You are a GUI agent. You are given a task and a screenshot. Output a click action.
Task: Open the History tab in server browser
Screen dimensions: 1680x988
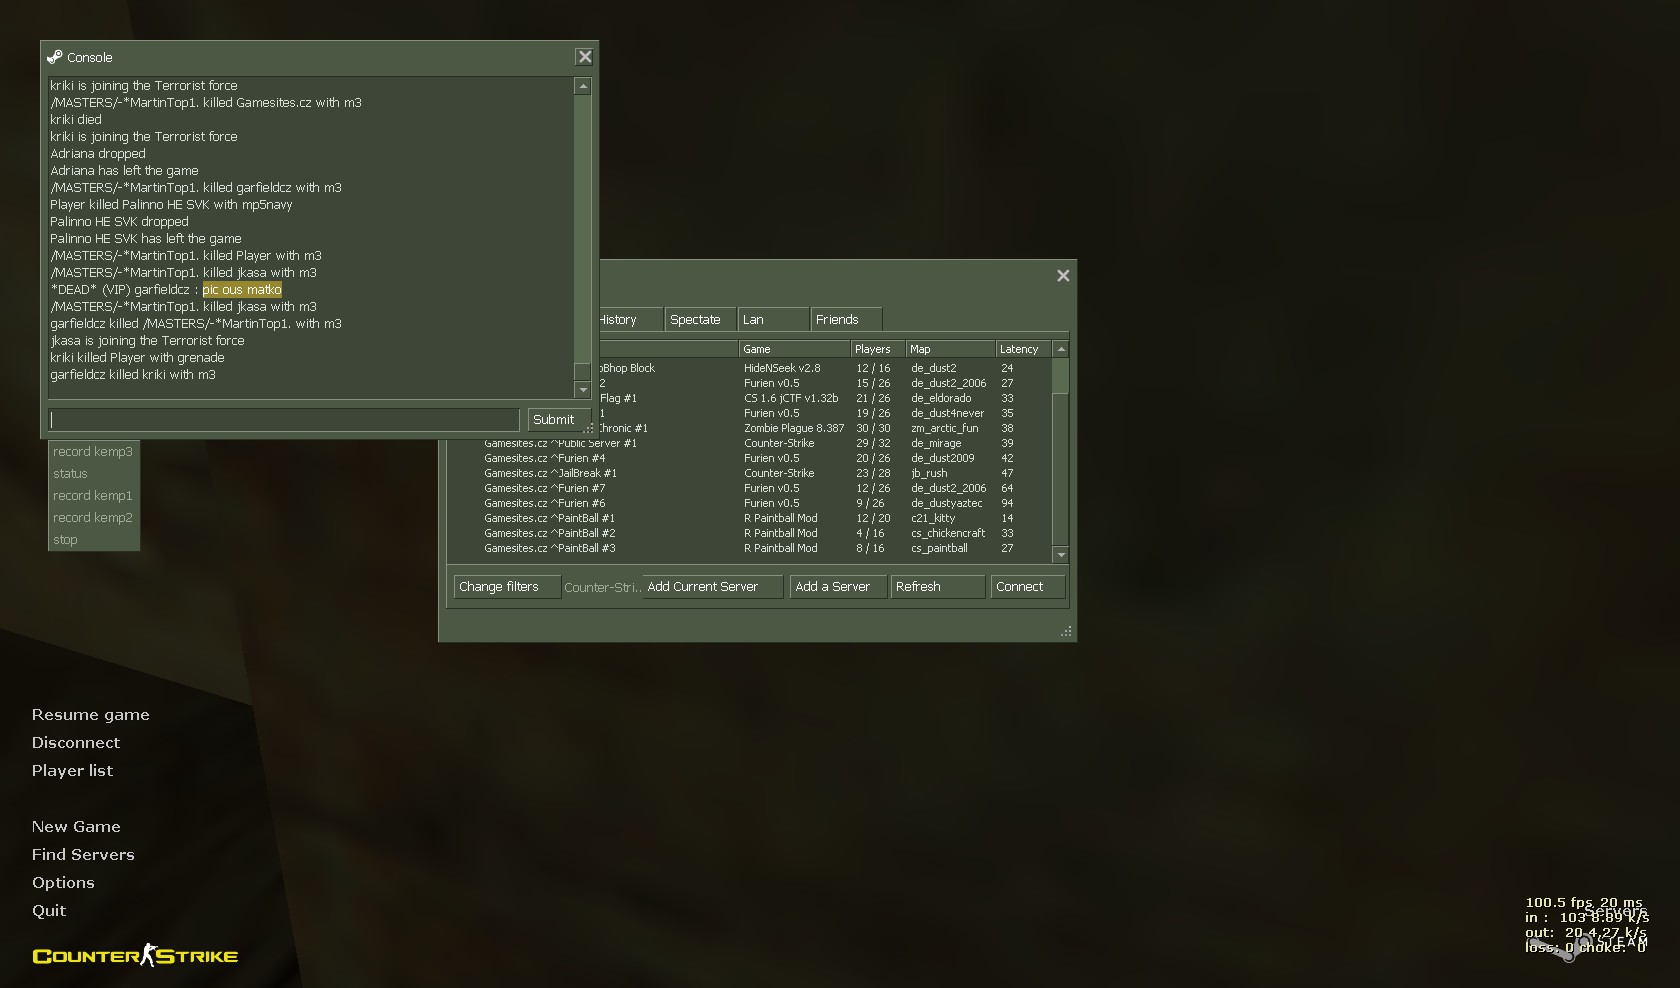(x=629, y=320)
